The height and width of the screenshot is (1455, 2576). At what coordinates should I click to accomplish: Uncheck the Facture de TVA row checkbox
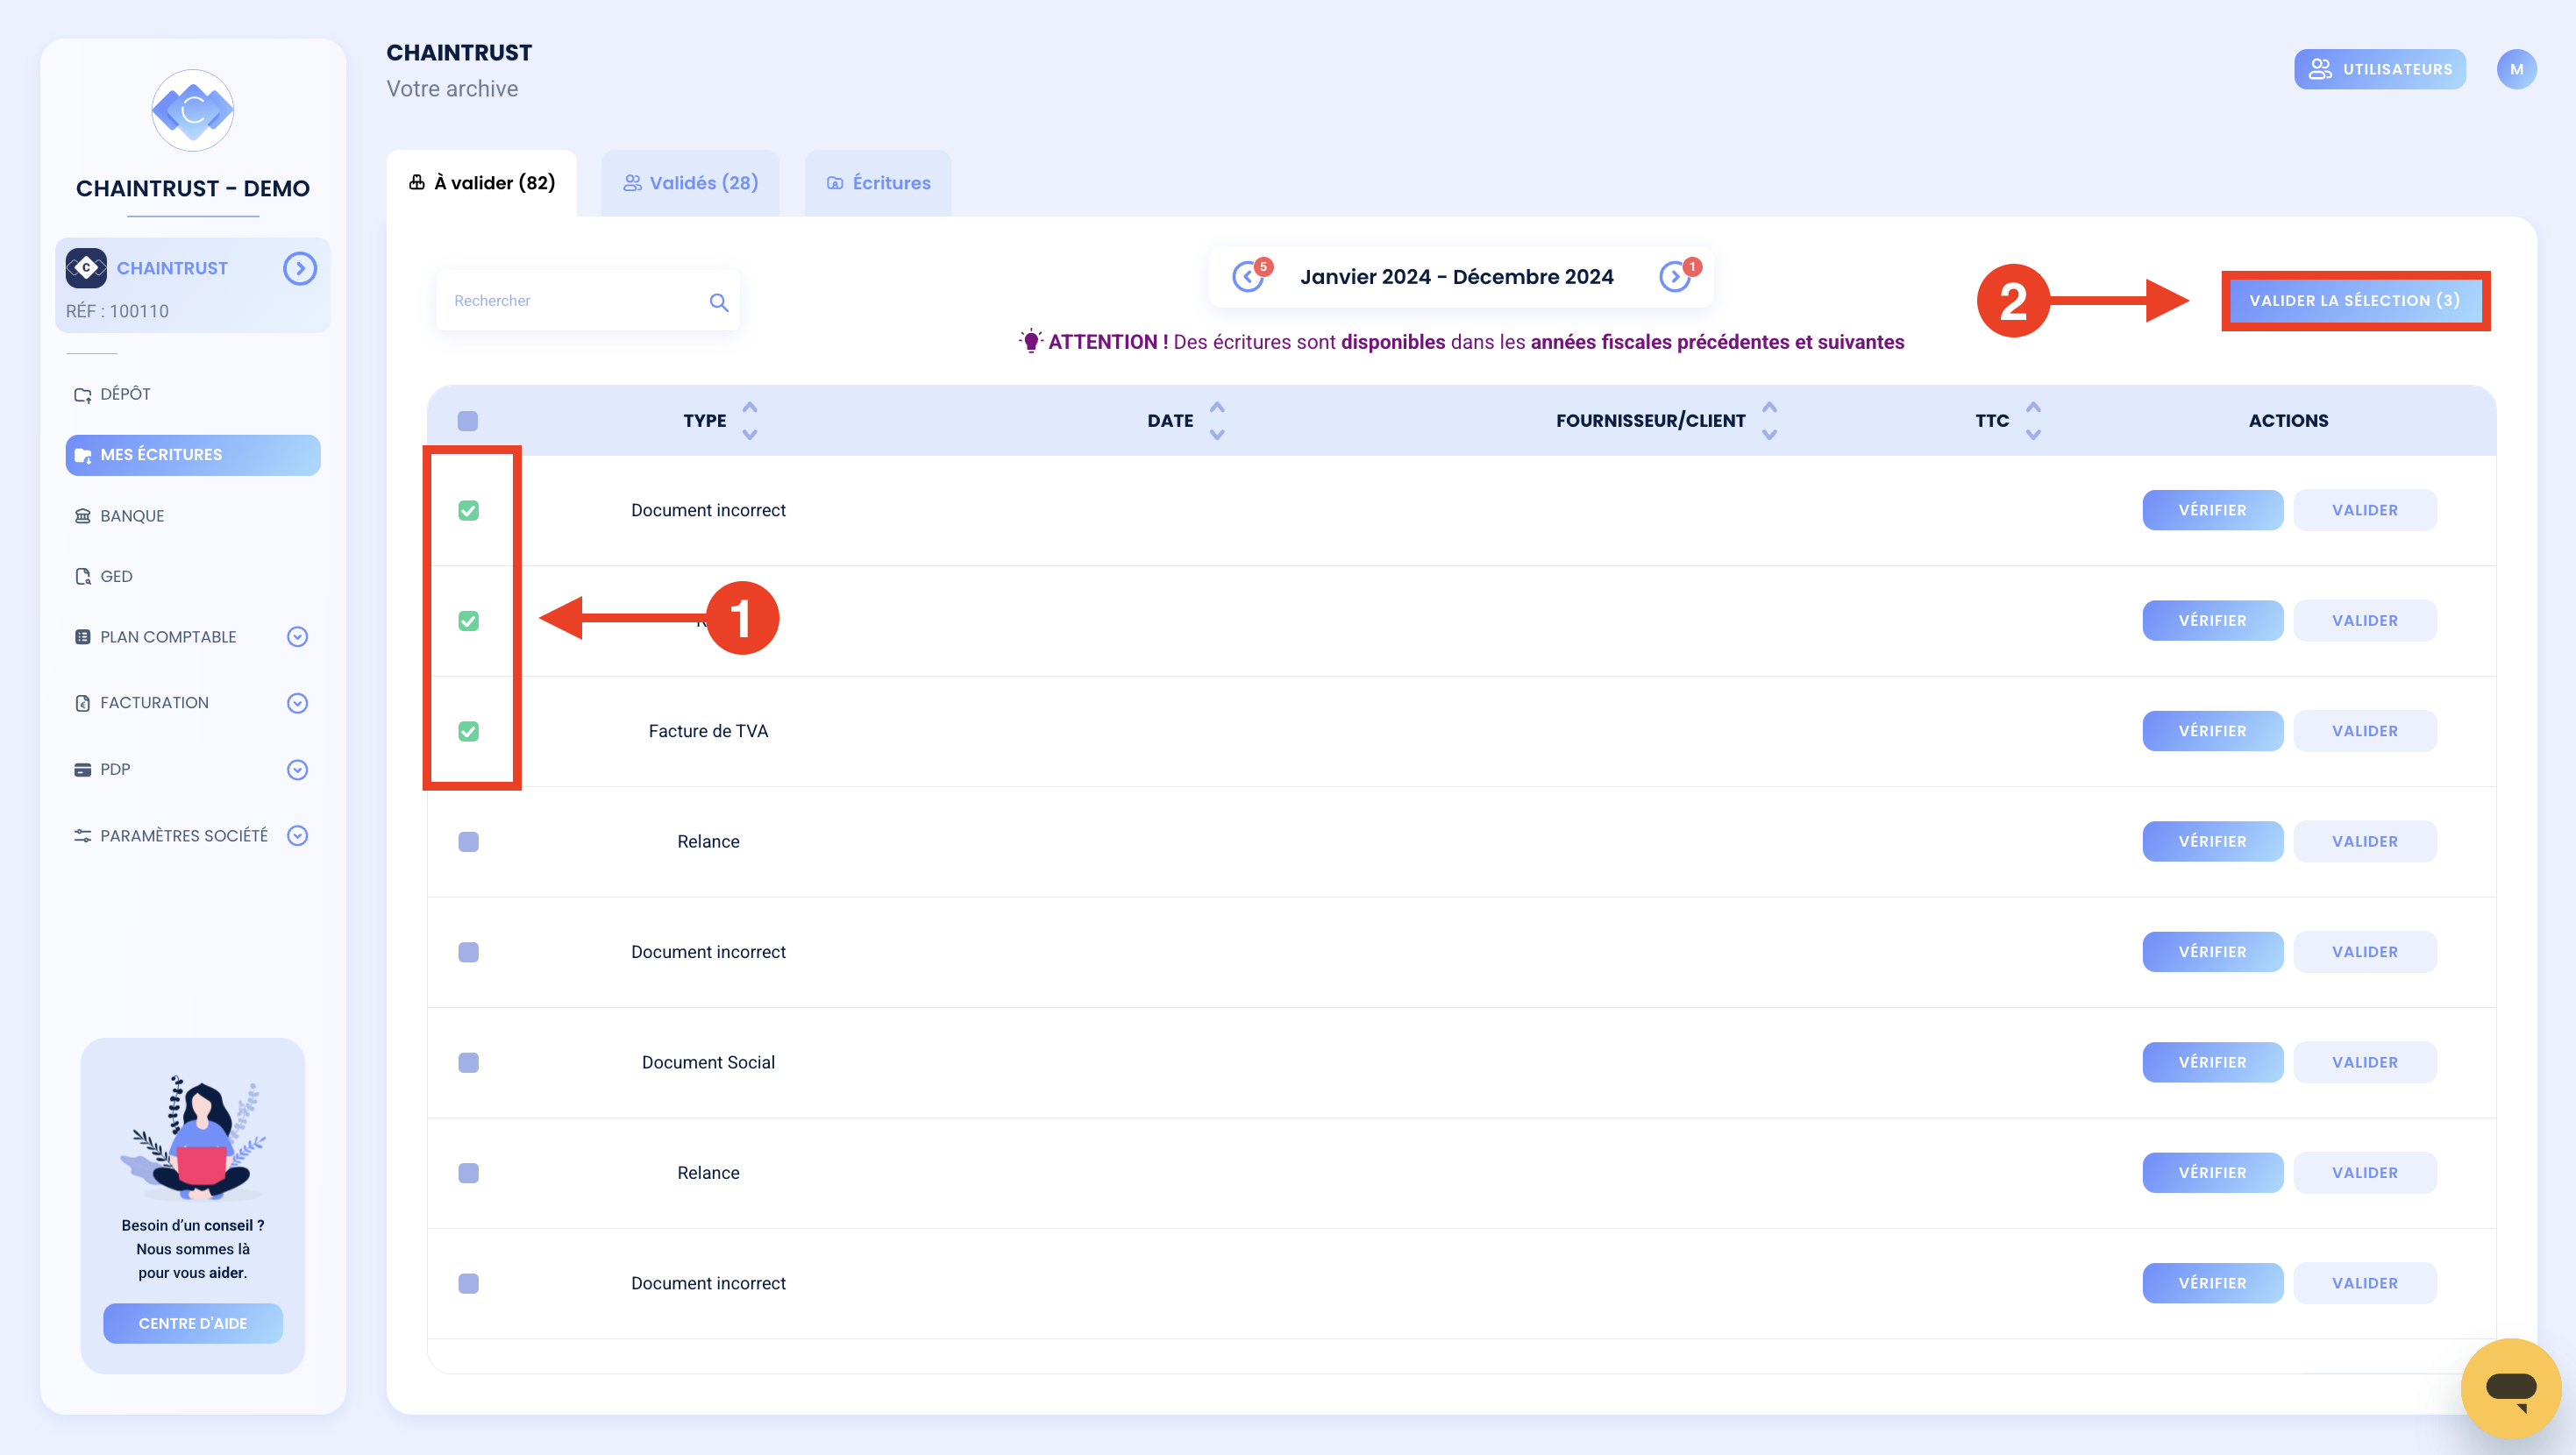(x=468, y=732)
